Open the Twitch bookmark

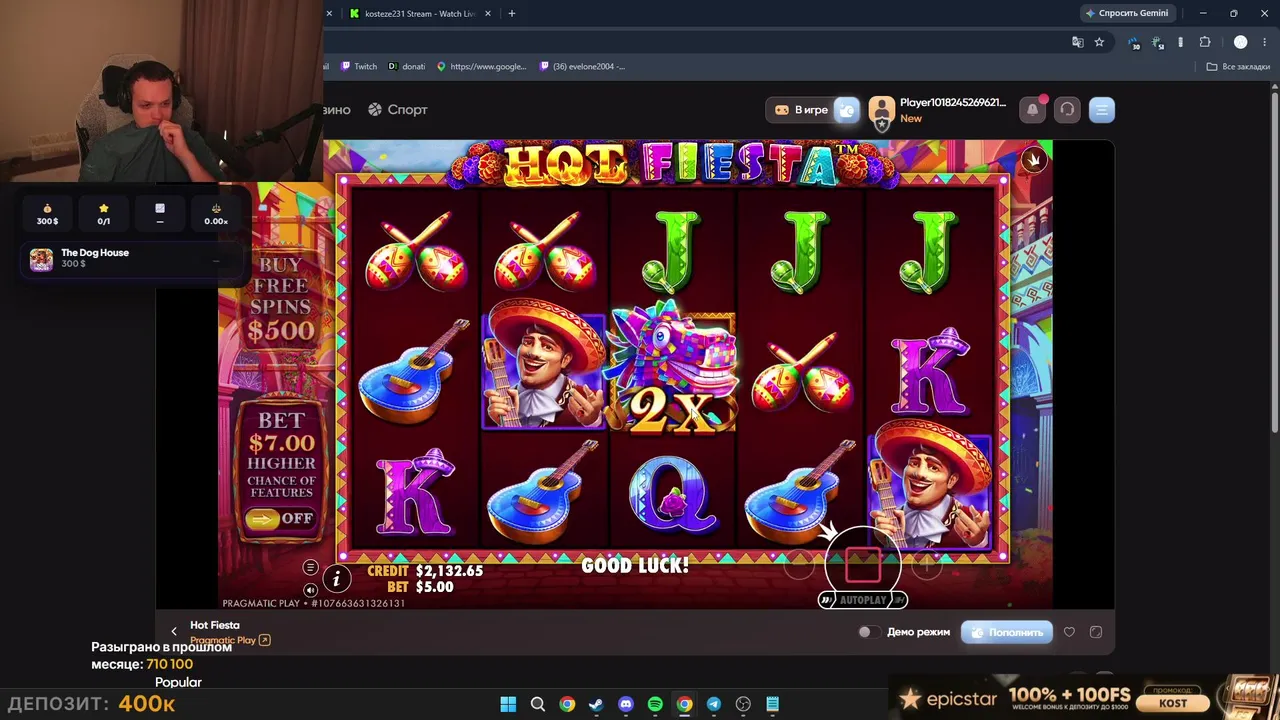[x=359, y=67]
